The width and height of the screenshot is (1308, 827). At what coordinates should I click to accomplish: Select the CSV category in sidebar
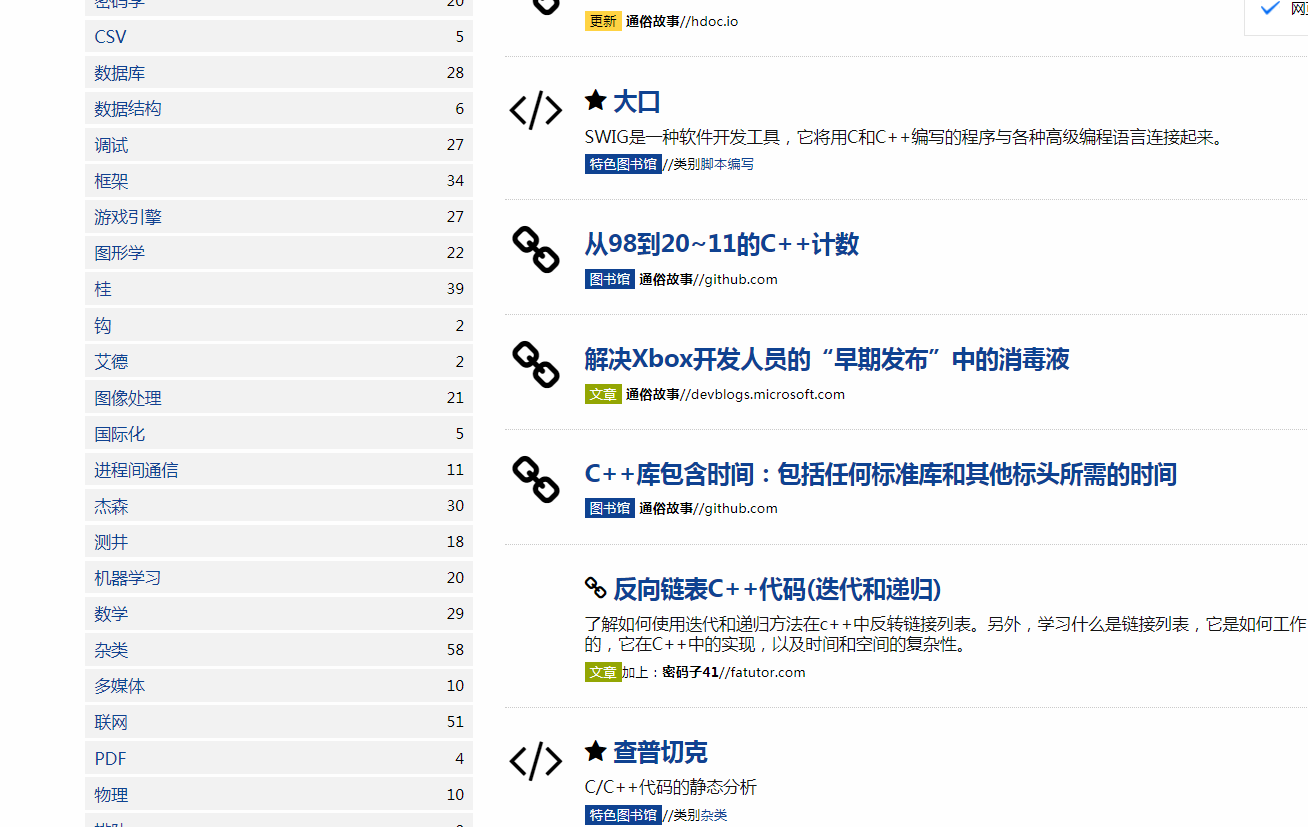[279, 37]
